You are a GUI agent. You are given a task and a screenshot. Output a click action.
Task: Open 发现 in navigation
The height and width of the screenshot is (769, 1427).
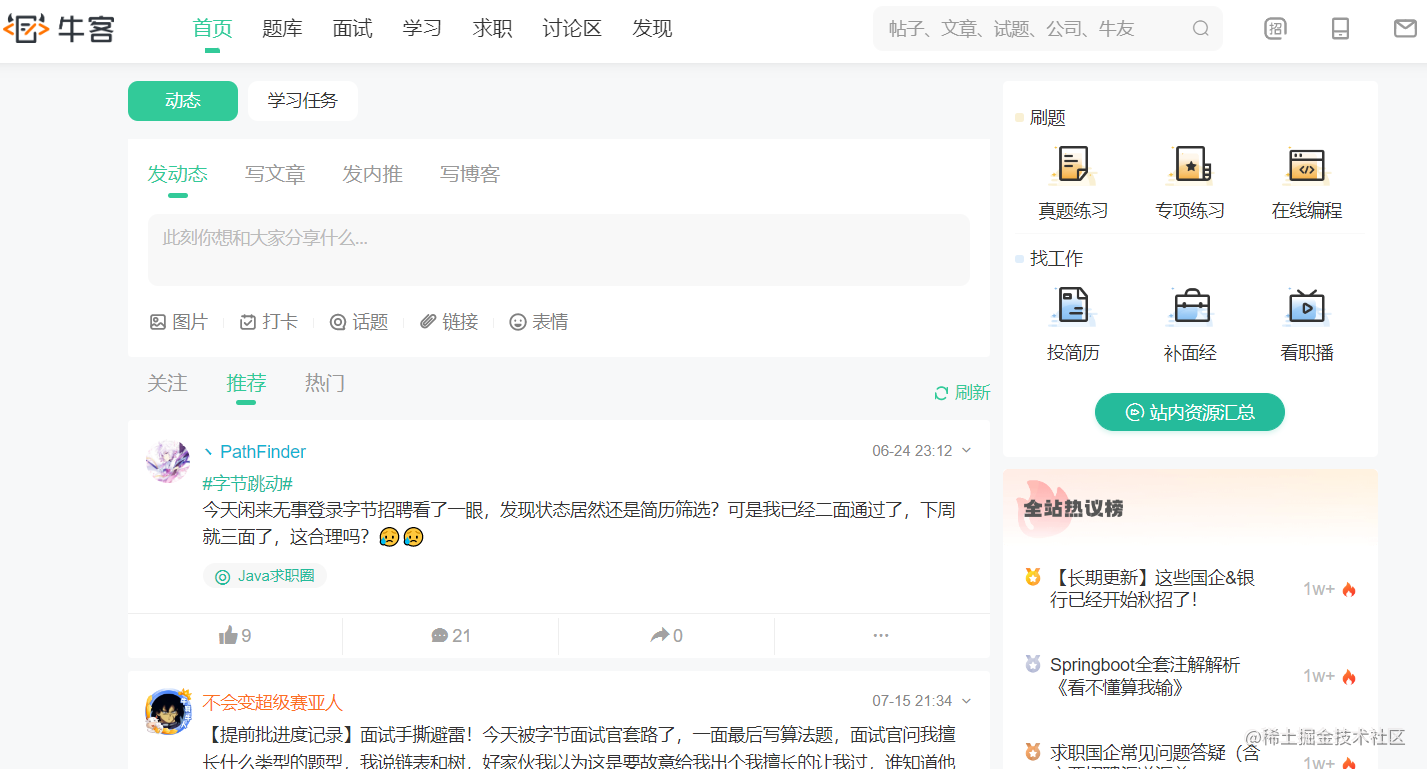click(652, 29)
